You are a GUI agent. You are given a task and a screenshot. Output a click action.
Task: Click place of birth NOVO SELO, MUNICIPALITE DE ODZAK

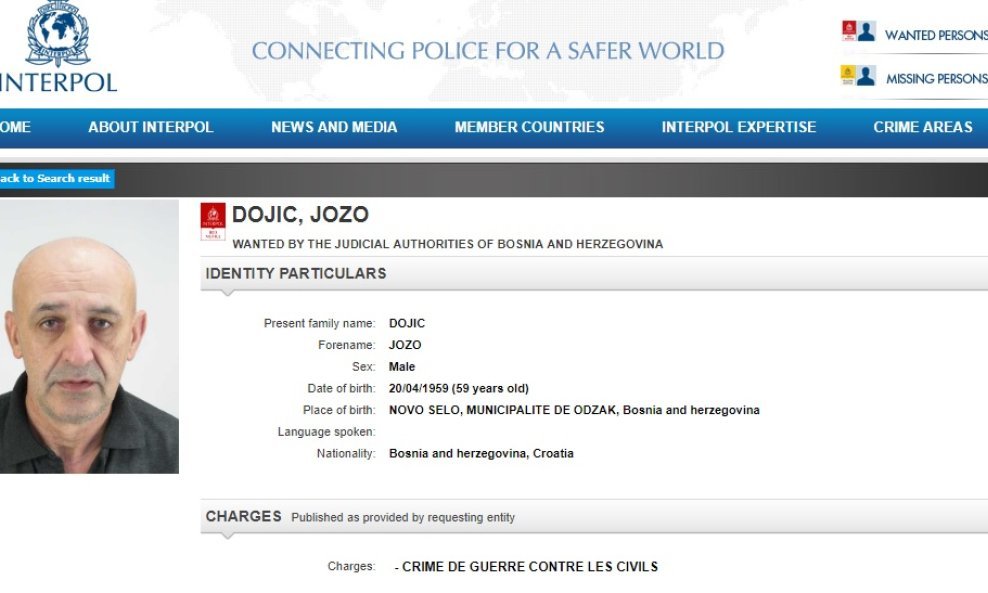tap(502, 410)
